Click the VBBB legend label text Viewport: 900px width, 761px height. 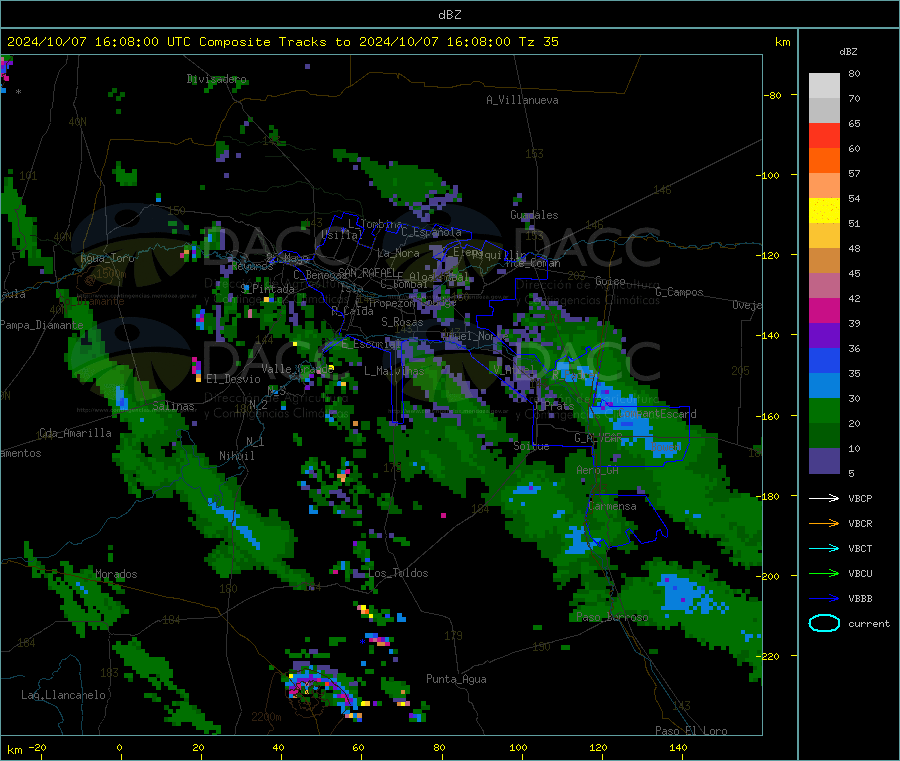point(860,598)
